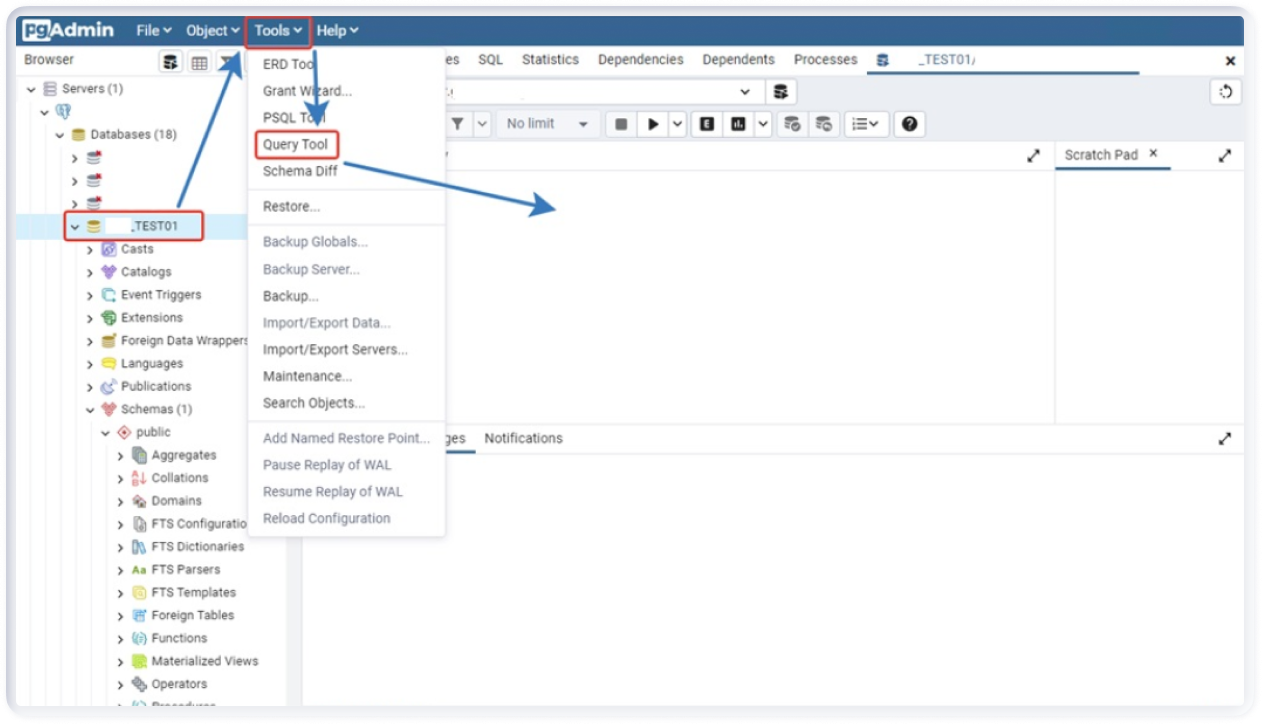1262x724 pixels.
Task: Maximize the Scratch Pad panel
Action: tap(1224, 155)
